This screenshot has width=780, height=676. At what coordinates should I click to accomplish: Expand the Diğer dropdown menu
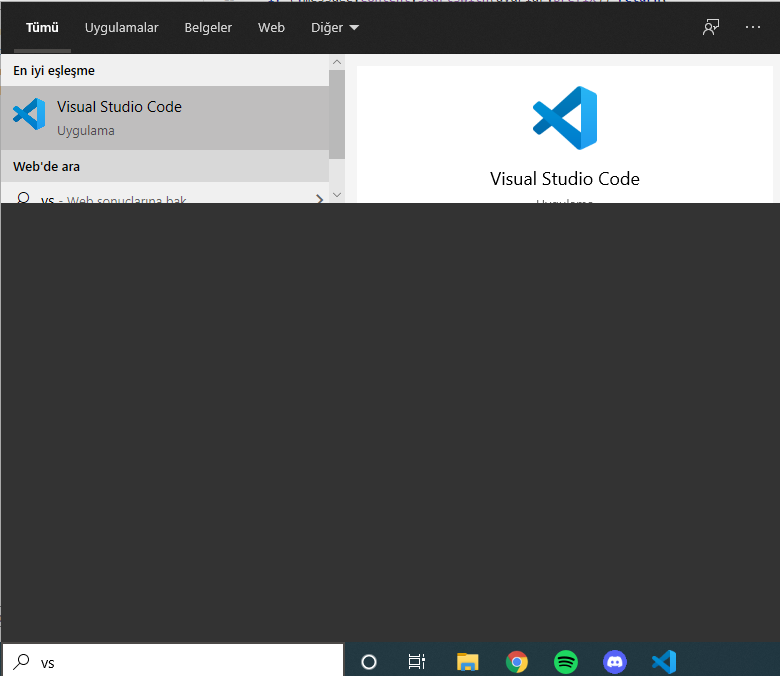335,28
